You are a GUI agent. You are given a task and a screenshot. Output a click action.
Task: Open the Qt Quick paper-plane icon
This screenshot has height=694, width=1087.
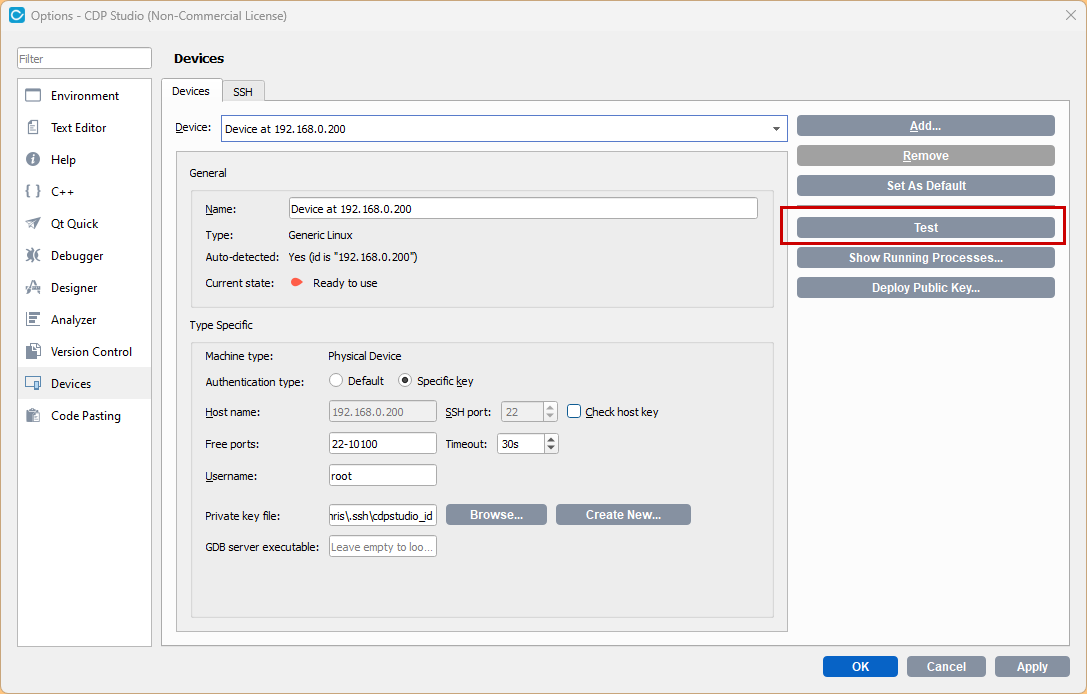[33, 223]
